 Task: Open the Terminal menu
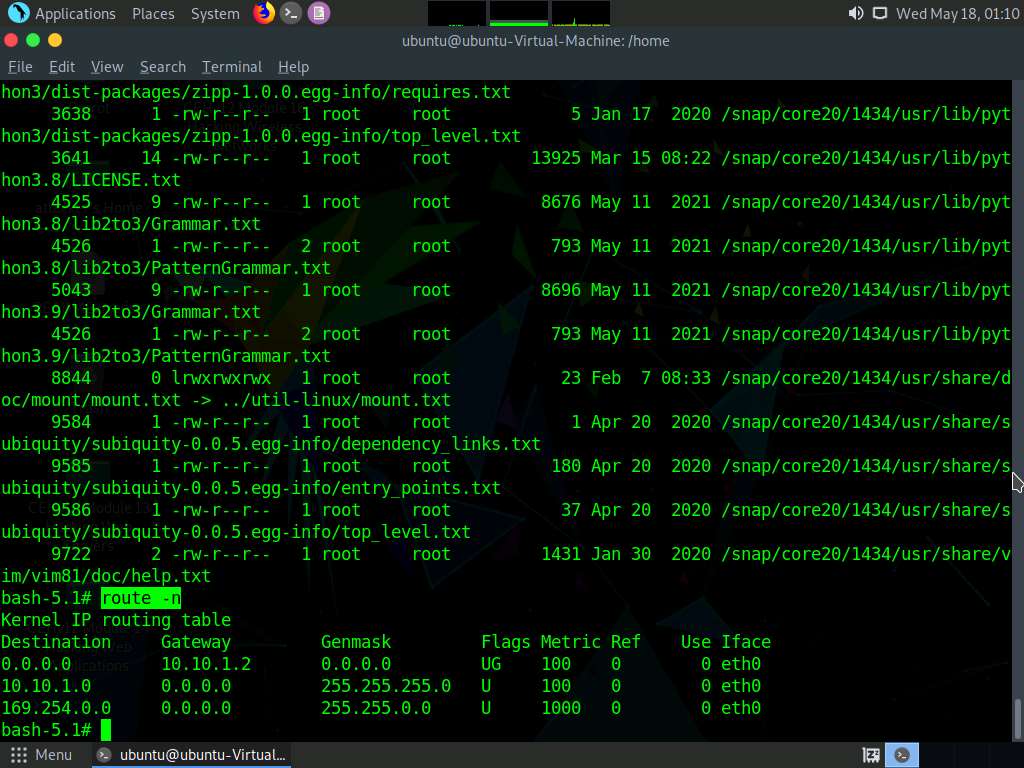231,67
